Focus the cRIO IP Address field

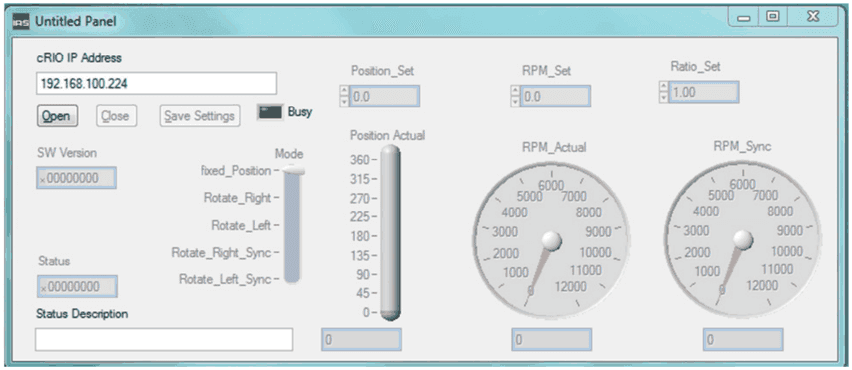point(156,84)
